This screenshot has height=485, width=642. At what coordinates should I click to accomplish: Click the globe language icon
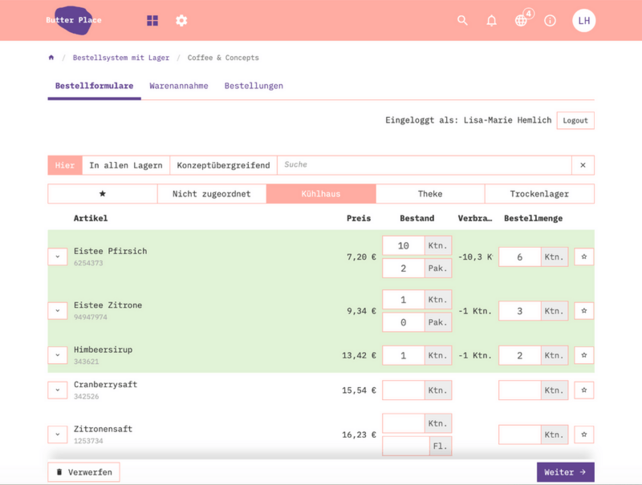point(521,20)
